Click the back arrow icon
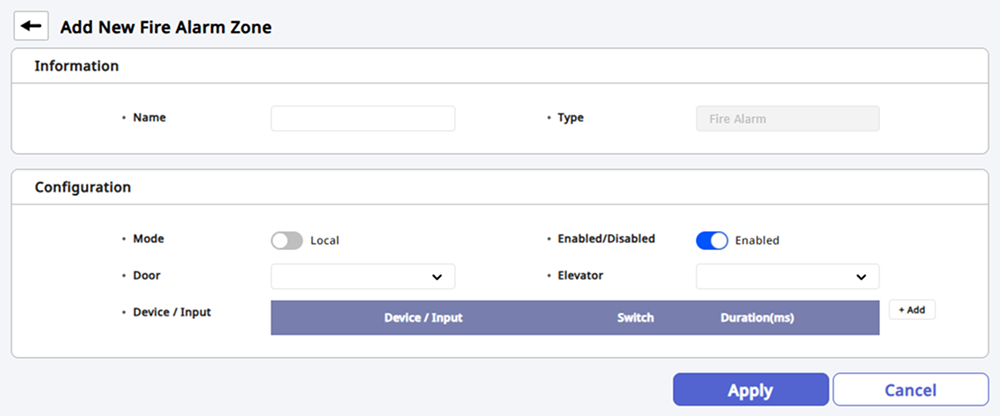The width and height of the screenshot is (1000, 416). (31, 27)
